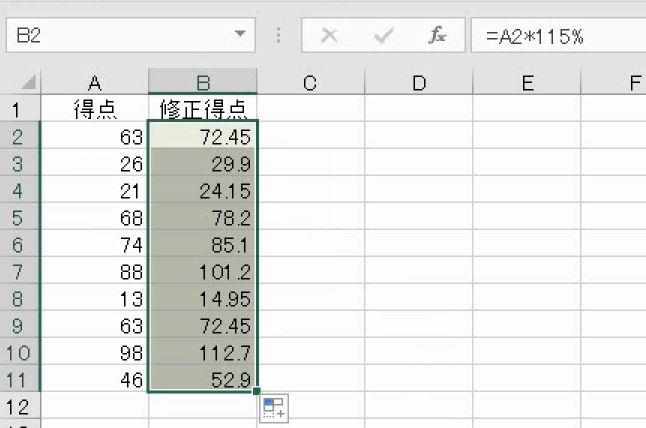Click cell A10 with value 98
The height and width of the screenshot is (428, 646).
tap(95, 351)
